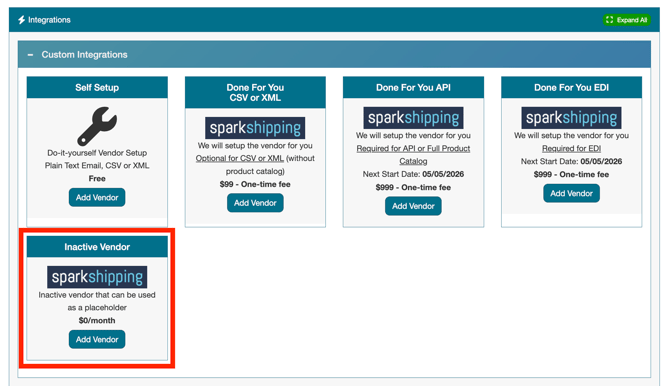Click the Inactive Vendor card header
670x386 pixels.
point(97,247)
